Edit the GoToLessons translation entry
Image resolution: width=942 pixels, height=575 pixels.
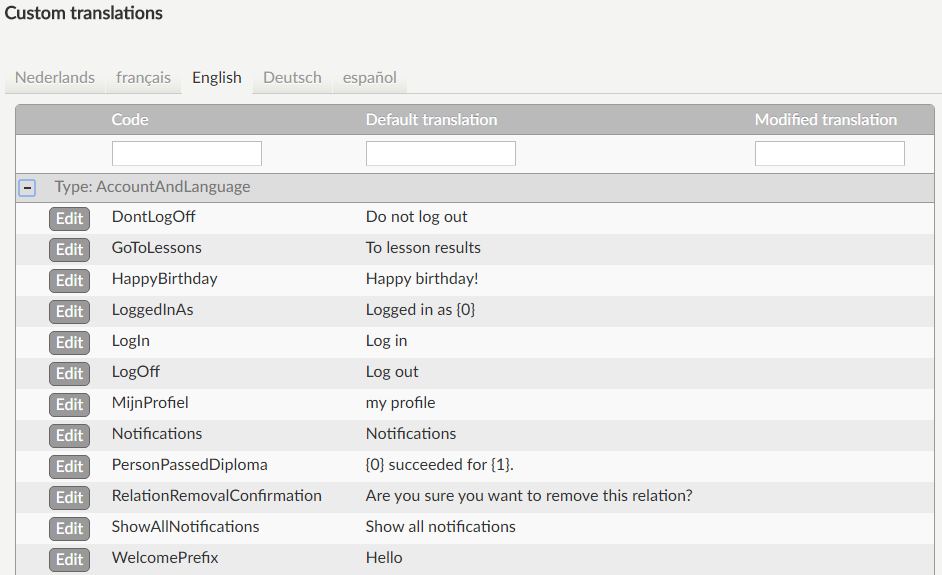(x=69, y=249)
